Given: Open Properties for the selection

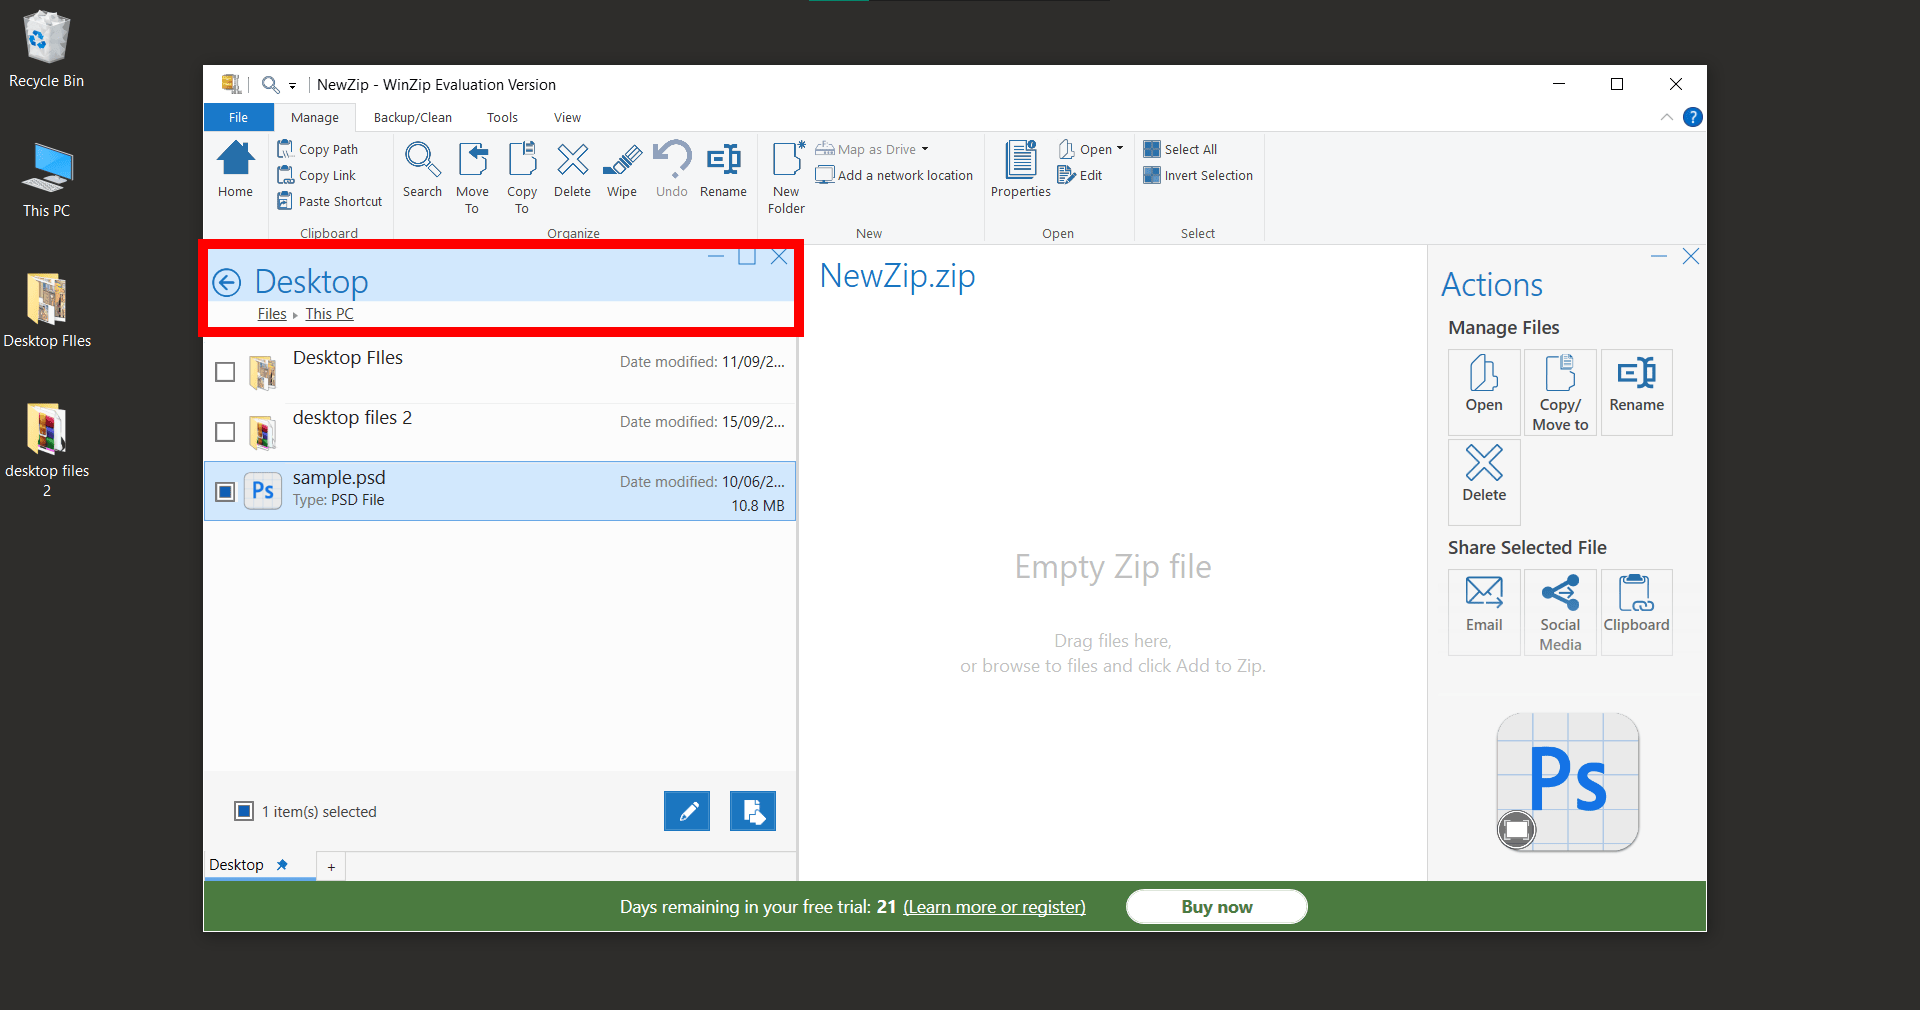Looking at the screenshot, I should pyautogui.click(x=1019, y=170).
